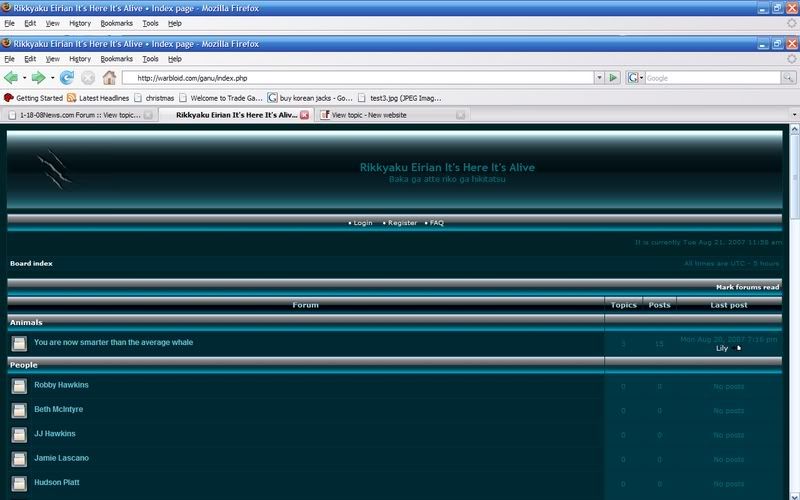The width and height of the screenshot is (800, 500).
Task: Open the list all tabs dropdown
Action: coord(794,115)
